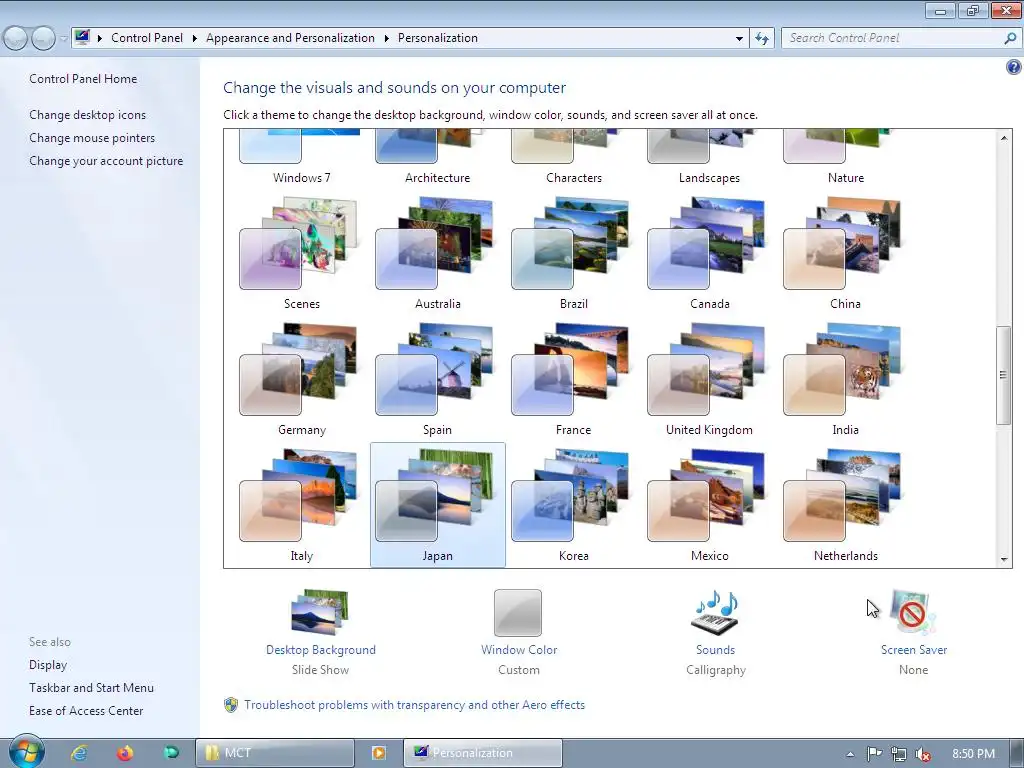Viewport: 1024px width, 768px height.
Task: Open Taskbar and Start Menu link
Action: [x=91, y=688]
